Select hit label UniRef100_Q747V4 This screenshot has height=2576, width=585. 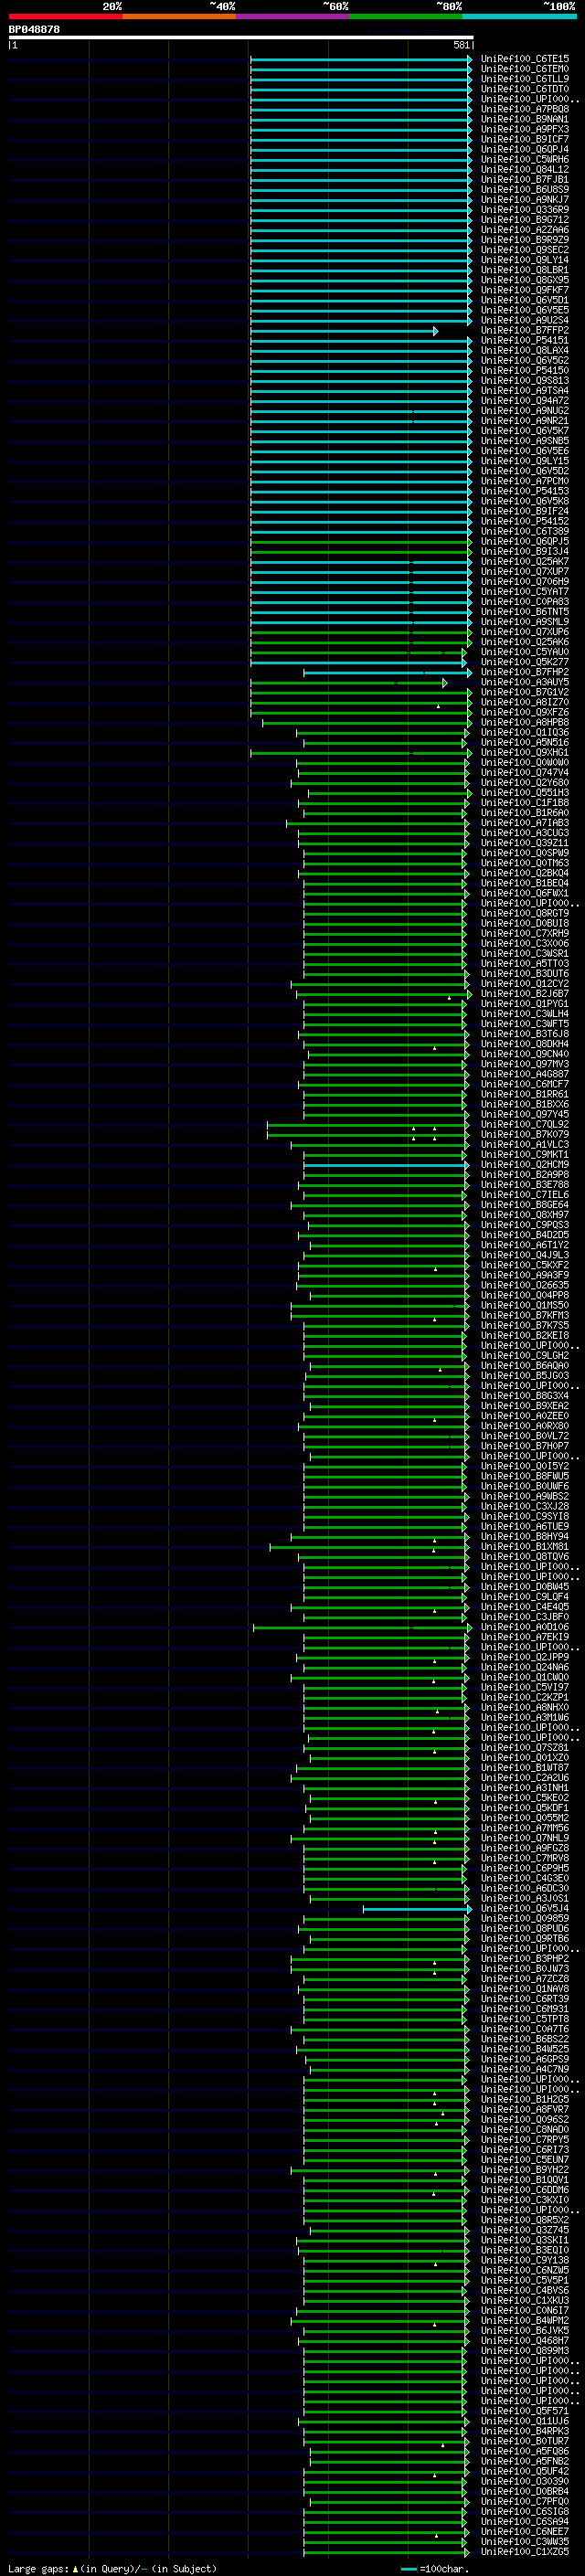[x=525, y=773]
